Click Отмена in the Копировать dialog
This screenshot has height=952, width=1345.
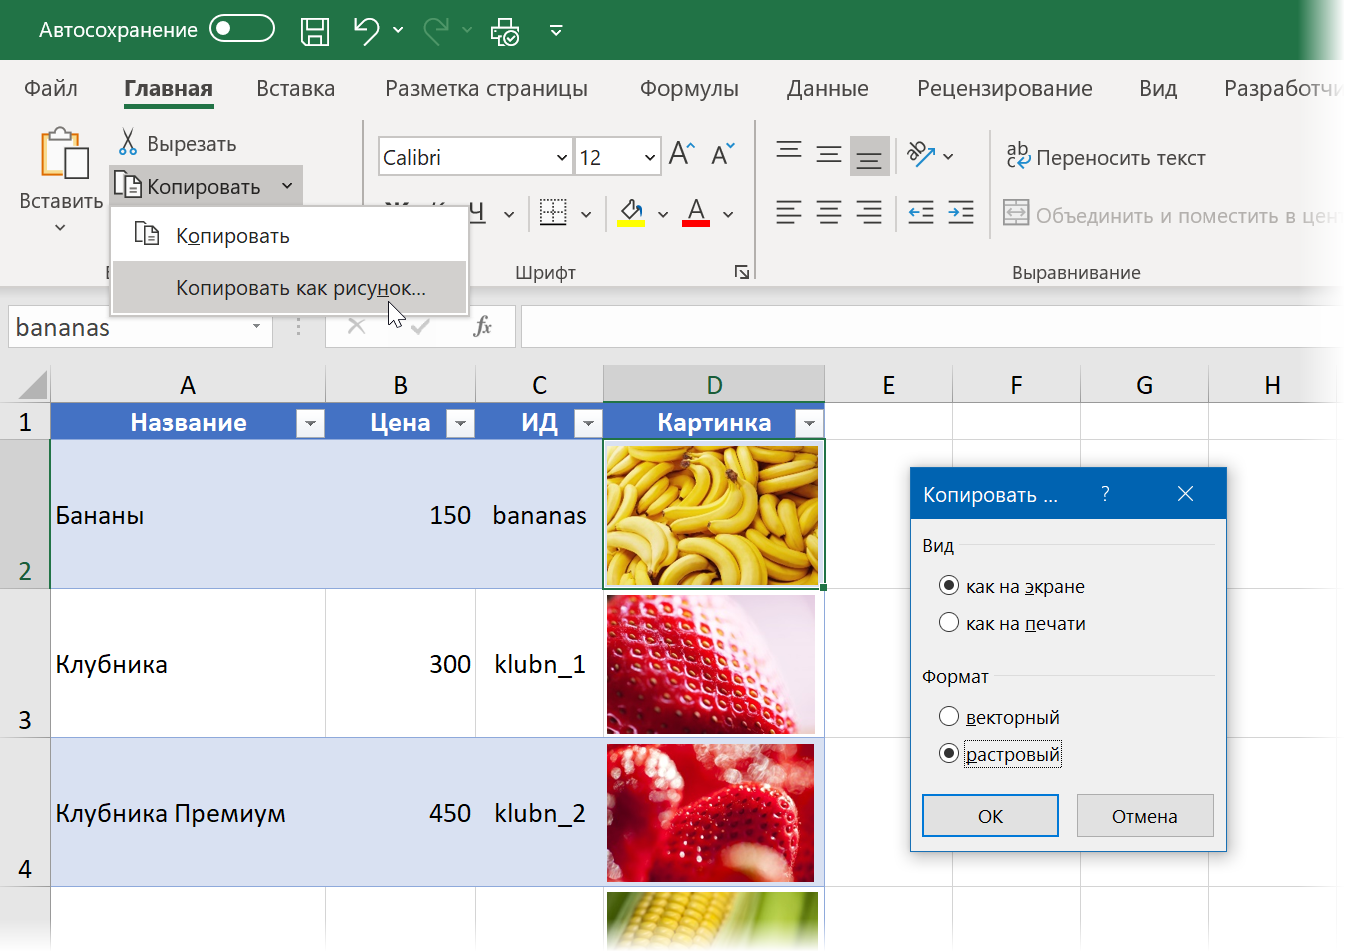[1145, 816]
